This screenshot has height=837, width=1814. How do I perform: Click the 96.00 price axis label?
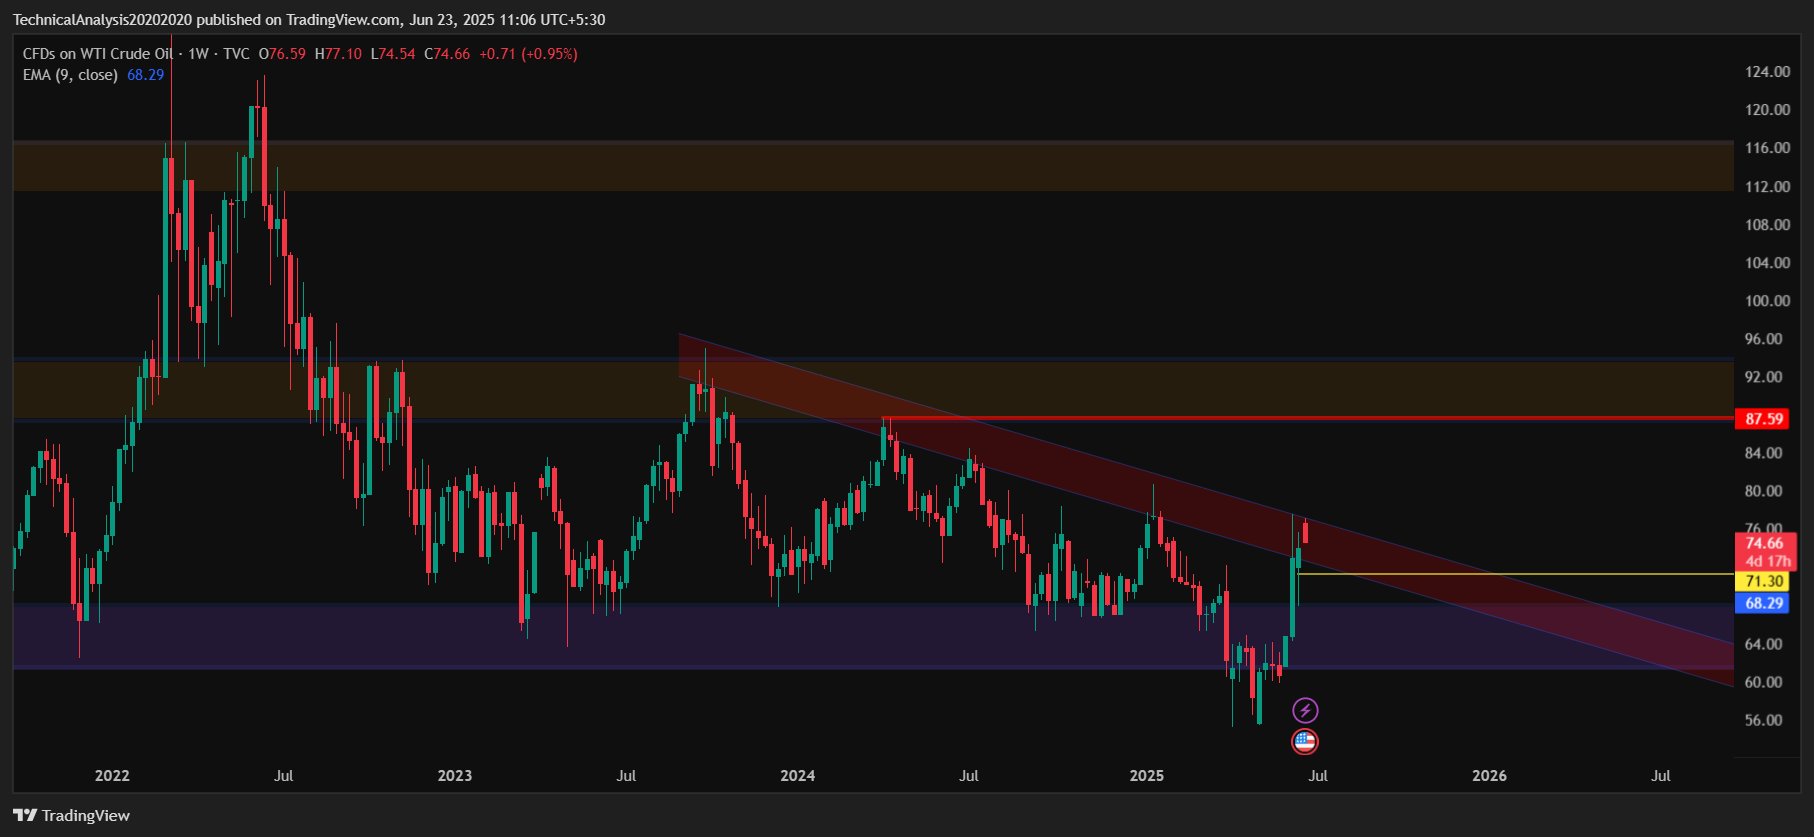coord(1763,339)
